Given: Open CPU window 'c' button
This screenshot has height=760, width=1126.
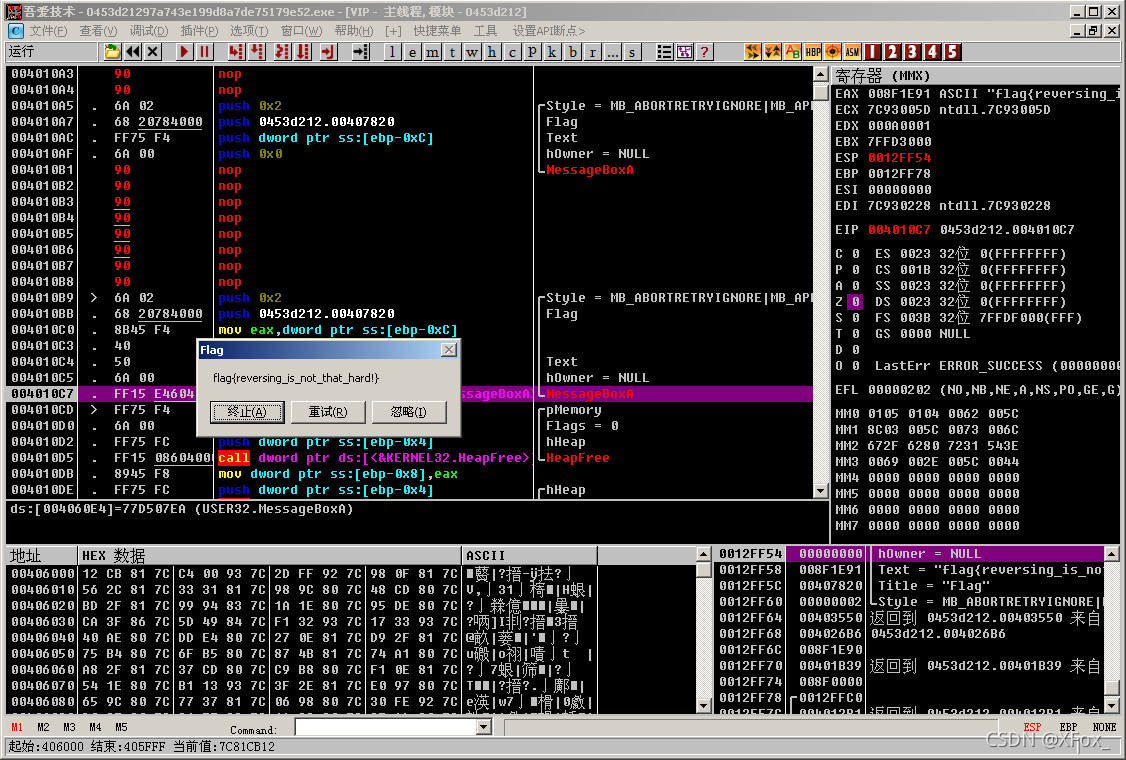Looking at the screenshot, I should coord(512,52).
